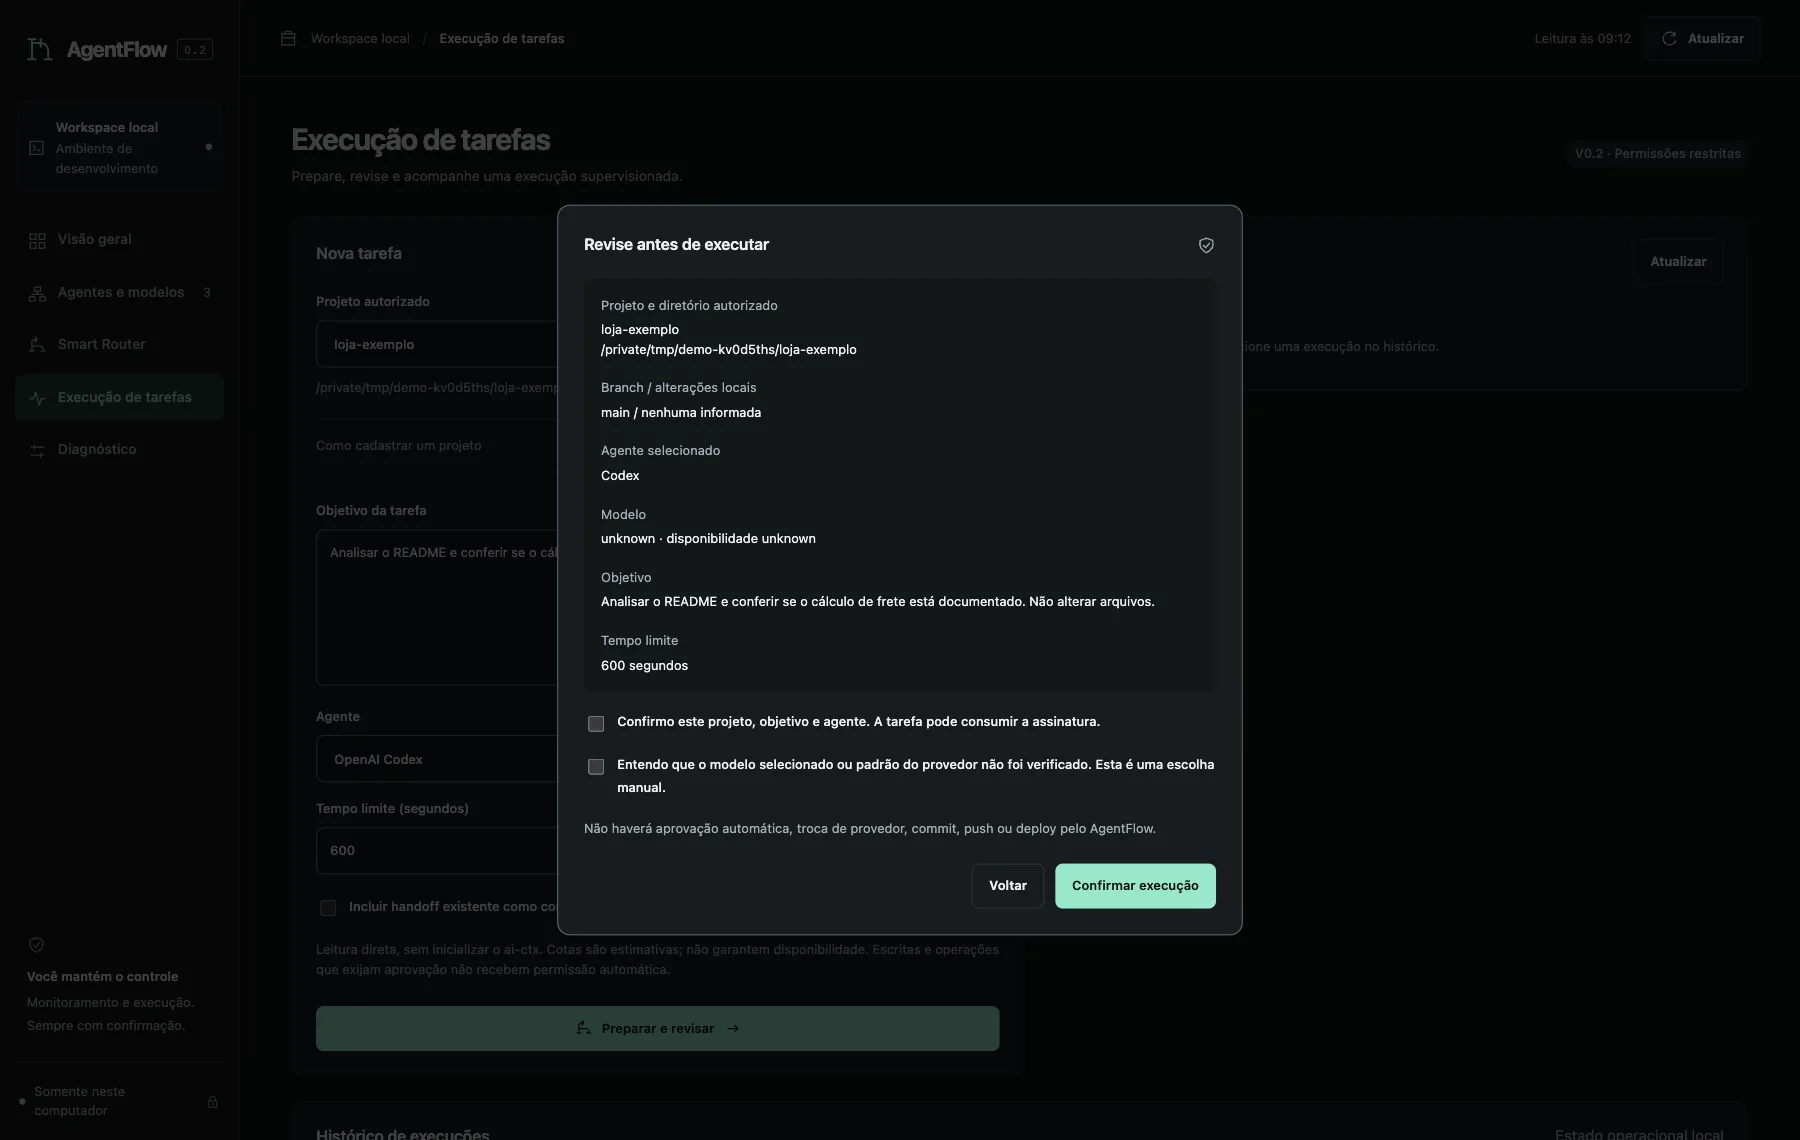1800x1140 pixels.
Task: Click the Workspace local terminal icon
Action: [x=37, y=148]
